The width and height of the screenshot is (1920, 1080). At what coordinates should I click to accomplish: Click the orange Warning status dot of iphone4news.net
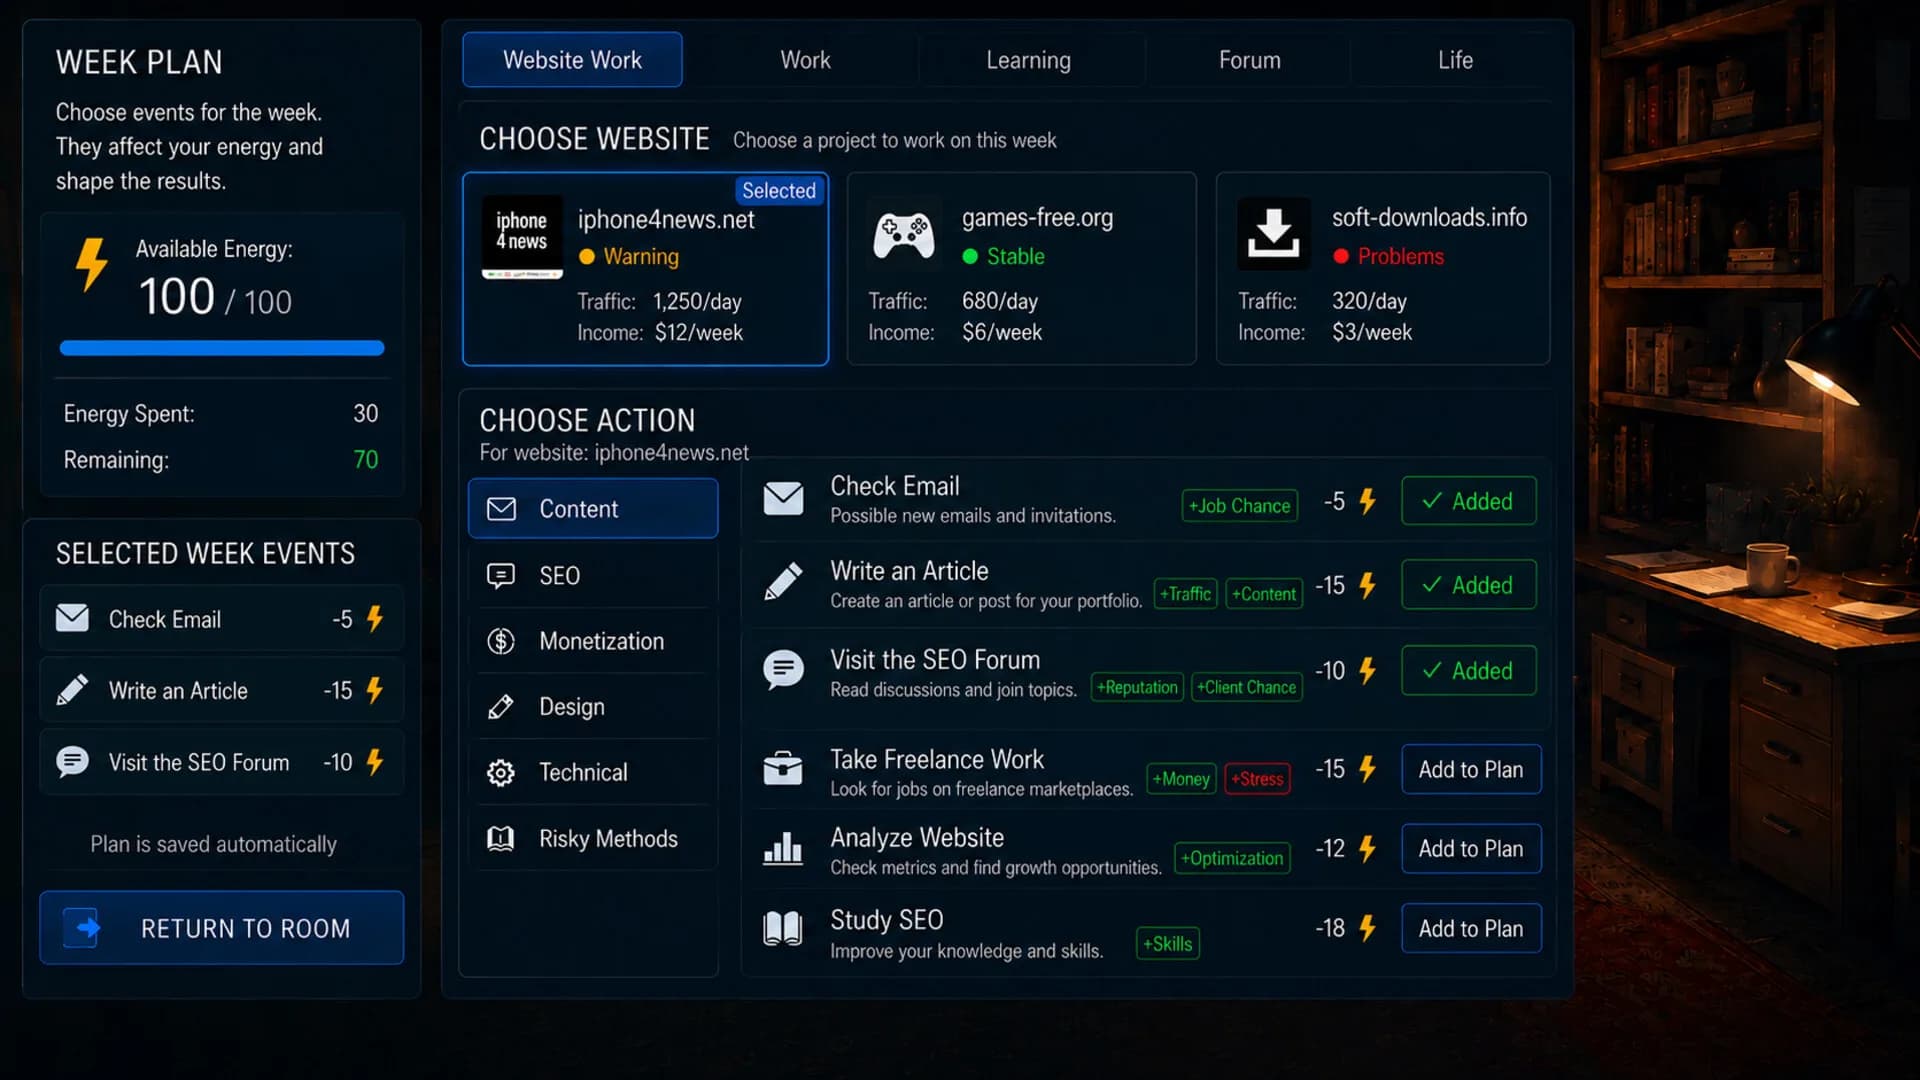click(x=587, y=257)
